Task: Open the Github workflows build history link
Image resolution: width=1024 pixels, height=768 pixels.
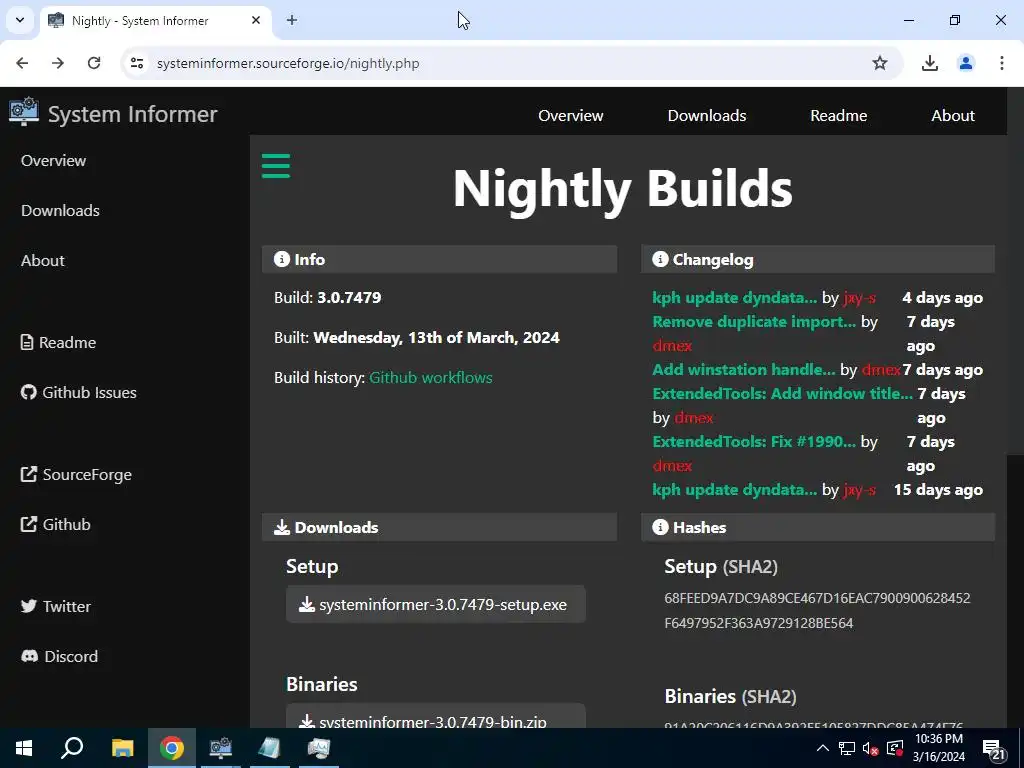Action: pos(431,377)
